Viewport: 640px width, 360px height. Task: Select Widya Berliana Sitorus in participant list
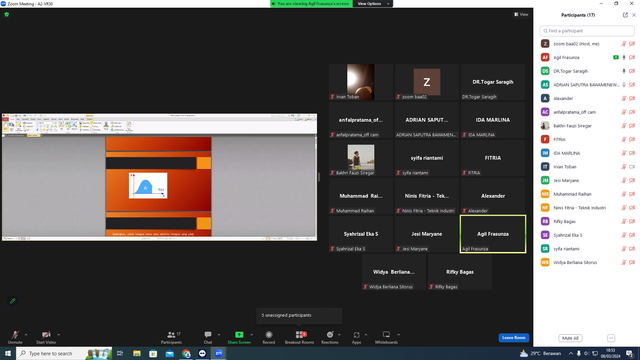point(587,262)
